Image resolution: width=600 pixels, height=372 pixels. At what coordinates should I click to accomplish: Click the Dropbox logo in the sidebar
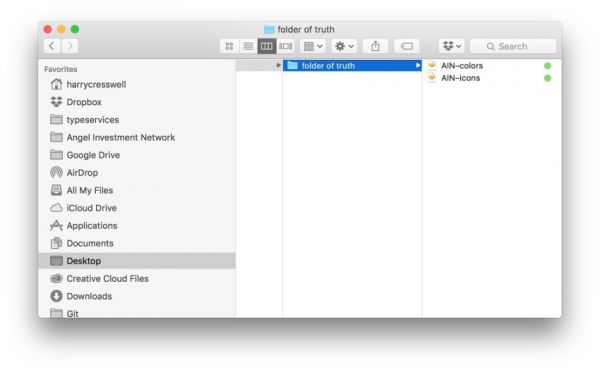tap(56, 102)
